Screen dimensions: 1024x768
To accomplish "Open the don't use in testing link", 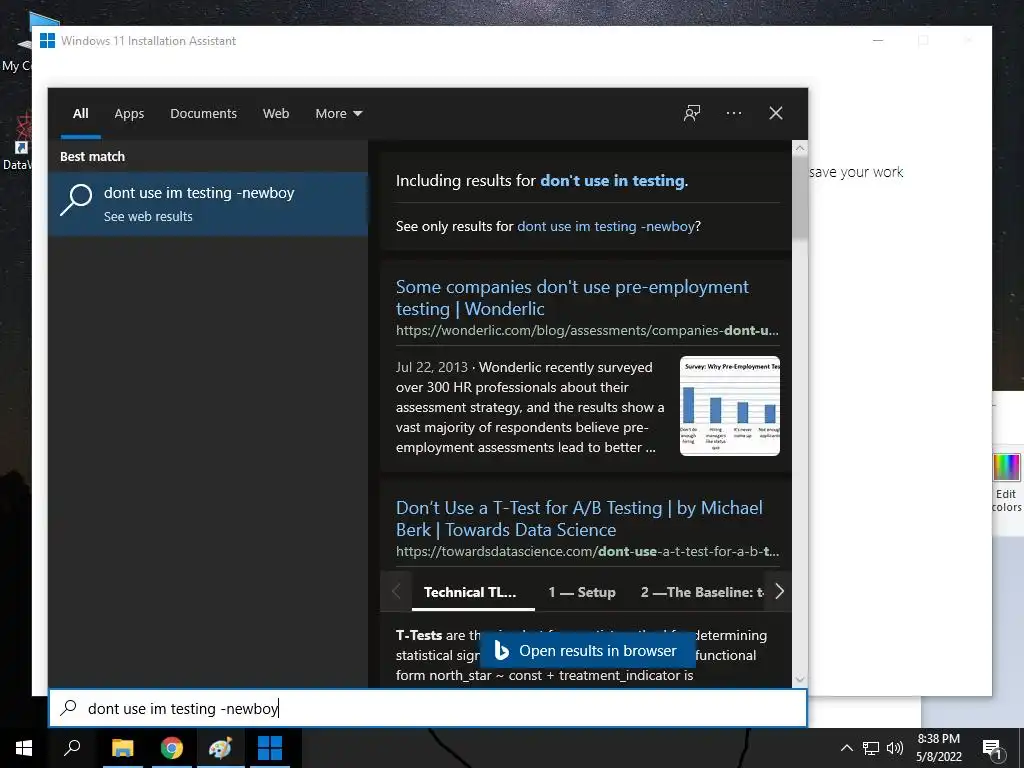I will [x=613, y=181].
